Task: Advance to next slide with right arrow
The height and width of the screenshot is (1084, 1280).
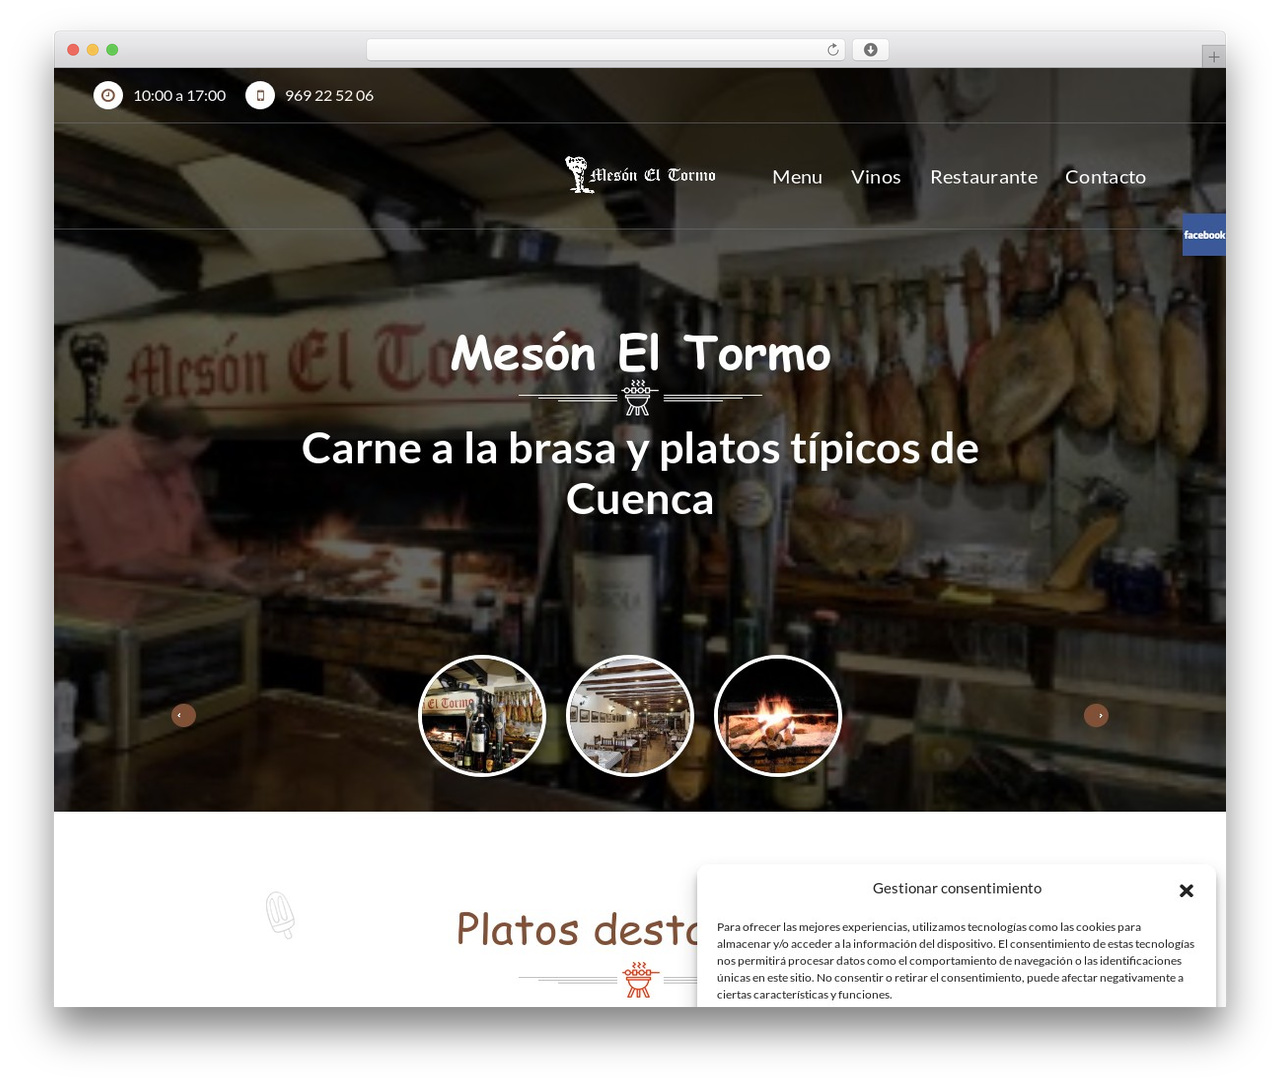Action: click(1096, 715)
